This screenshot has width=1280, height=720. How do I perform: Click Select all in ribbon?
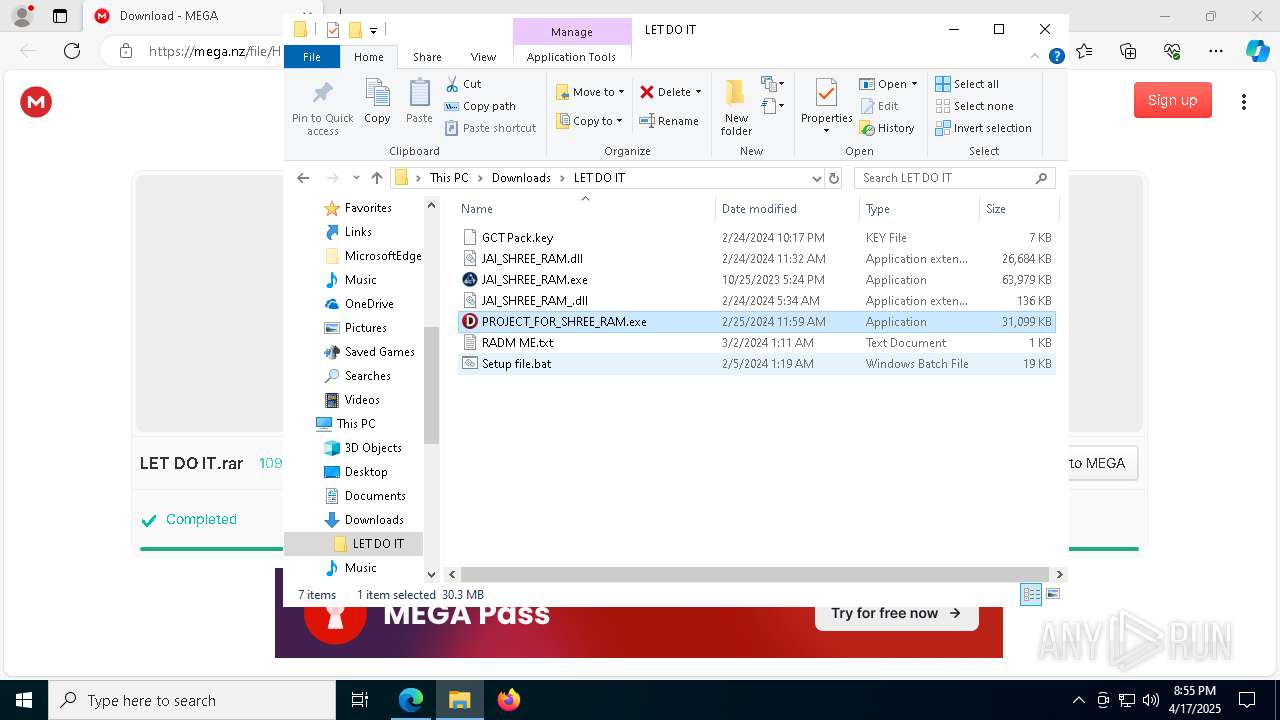(967, 84)
